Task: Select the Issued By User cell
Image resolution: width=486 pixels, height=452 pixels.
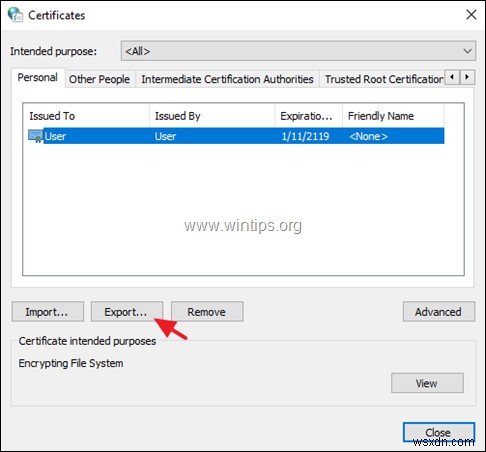Action: click(165, 136)
